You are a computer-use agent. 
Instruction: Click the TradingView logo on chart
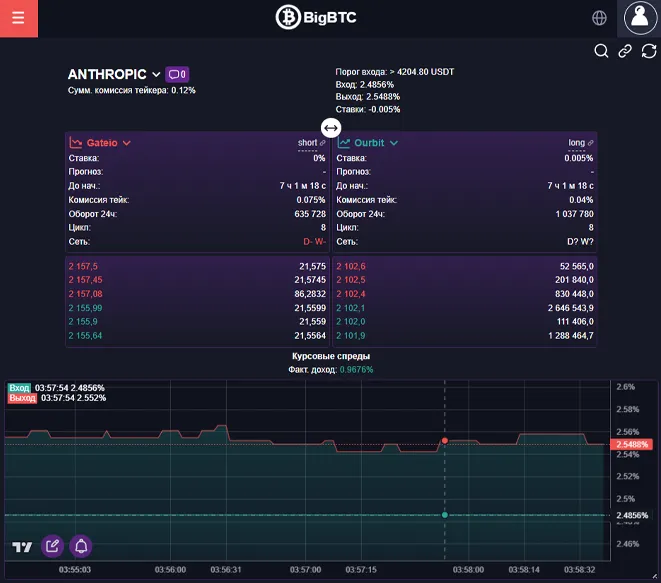[x=22, y=547]
